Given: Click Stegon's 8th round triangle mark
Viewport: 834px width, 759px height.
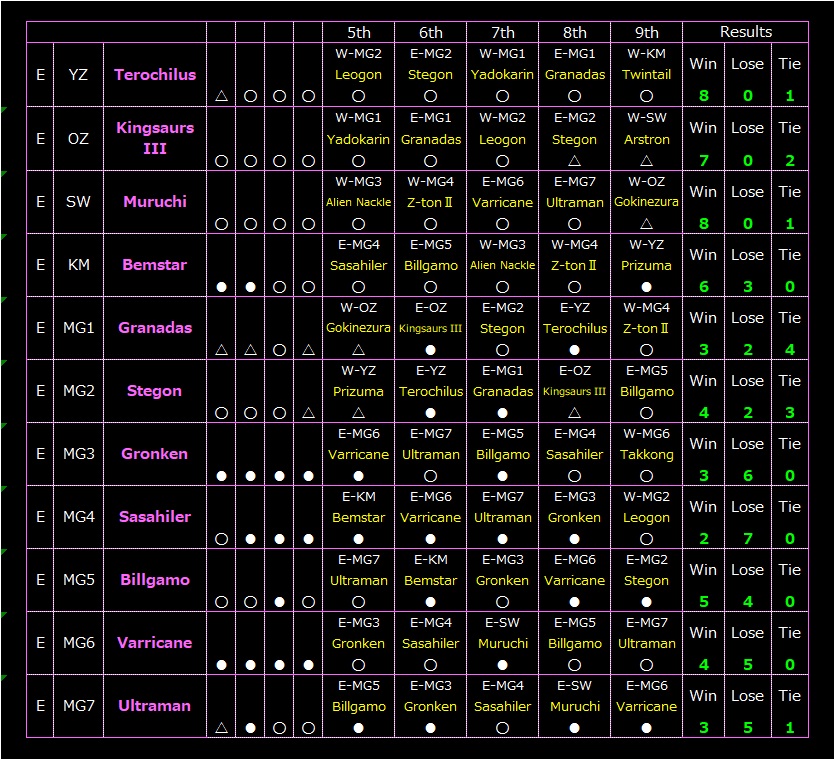Looking at the screenshot, I should (574, 412).
